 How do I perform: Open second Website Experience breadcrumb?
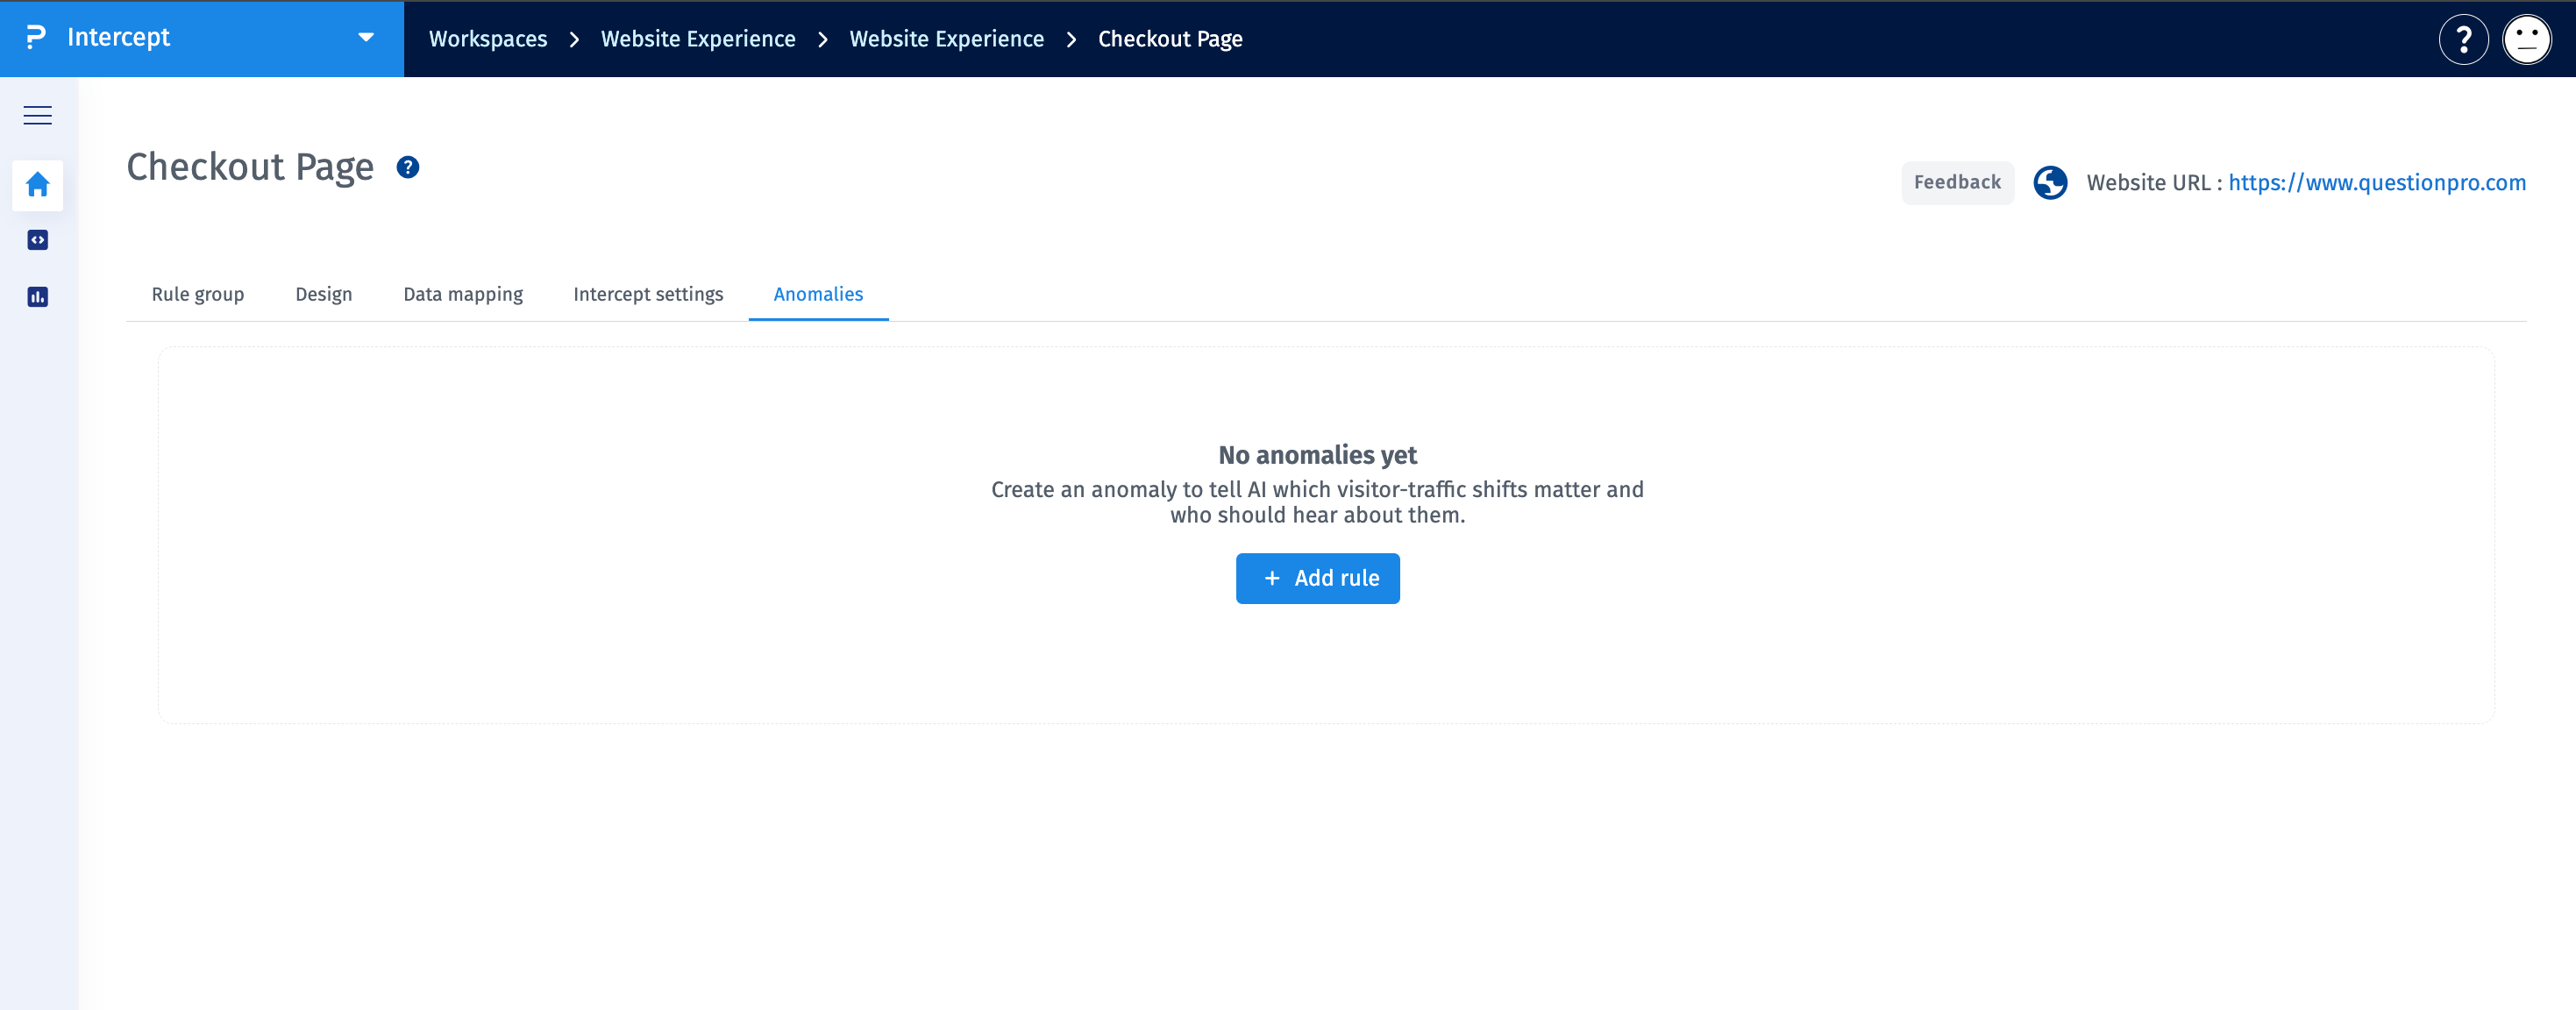(946, 39)
